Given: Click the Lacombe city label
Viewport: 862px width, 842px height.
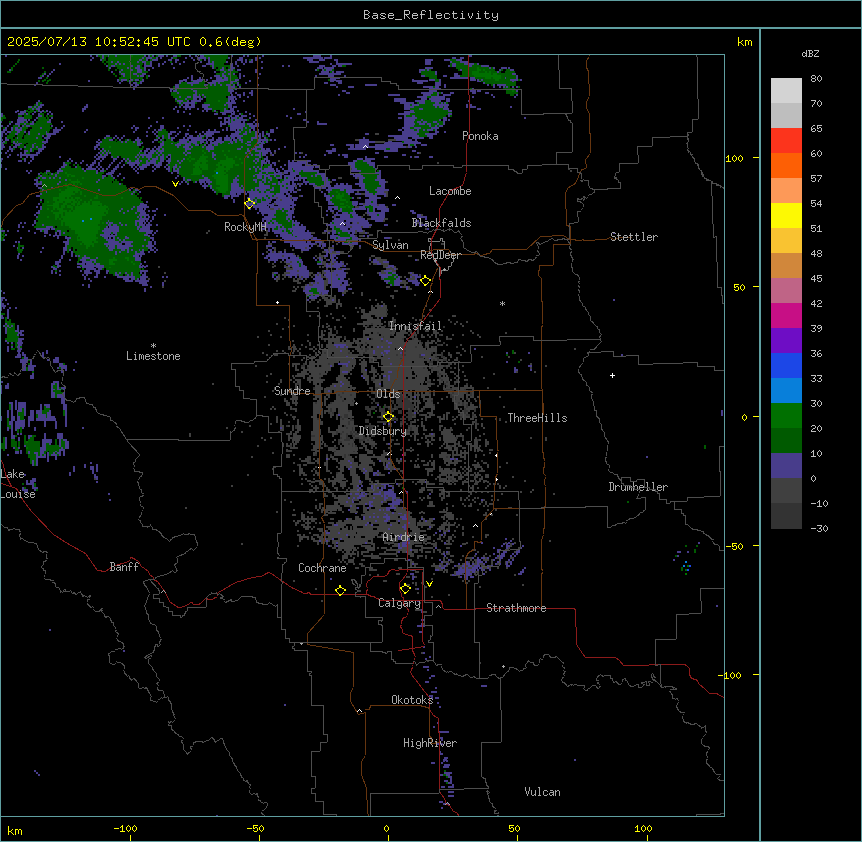Looking at the screenshot, I should click(450, 191).
